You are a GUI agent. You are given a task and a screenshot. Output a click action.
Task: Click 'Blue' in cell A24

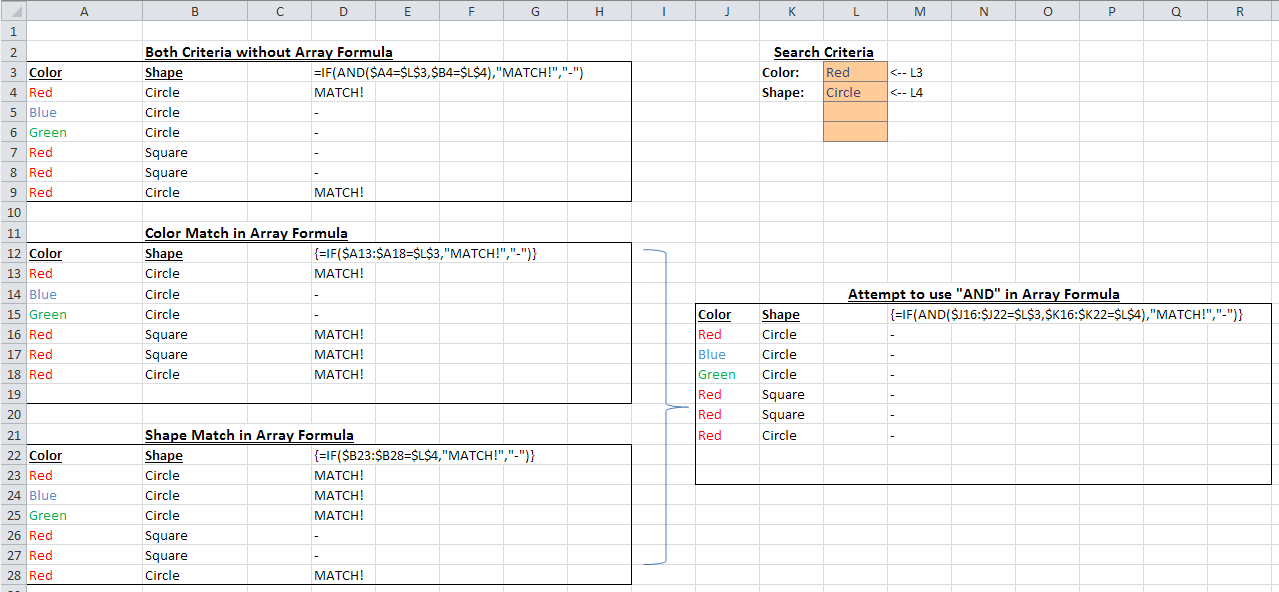coord(43,495)
